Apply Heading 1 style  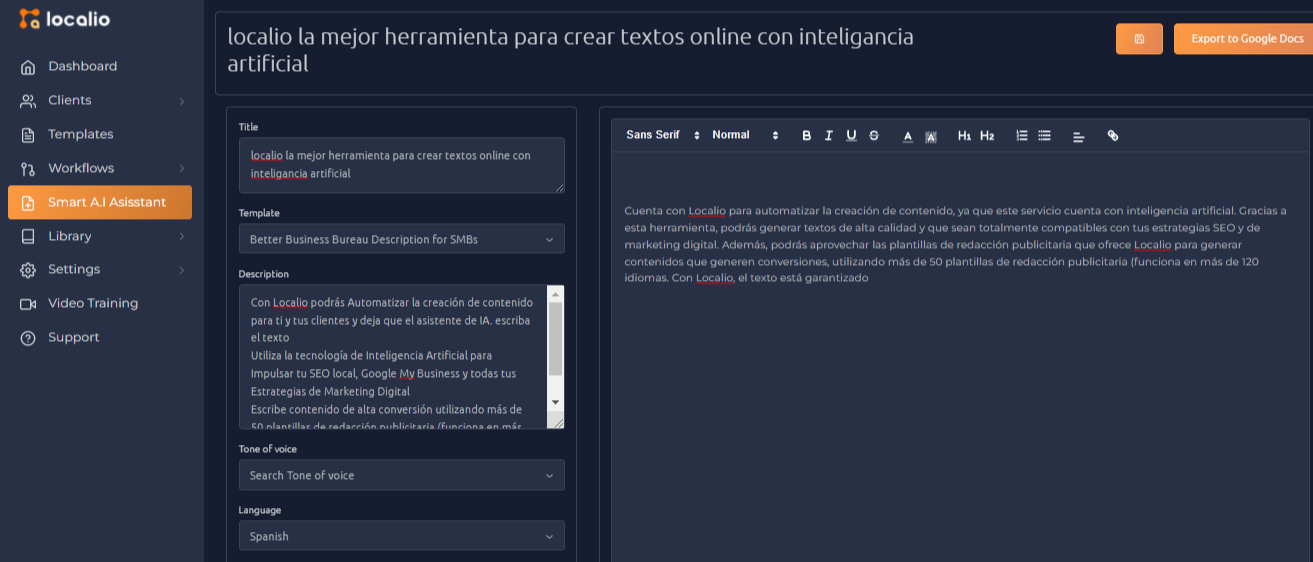[x=964, y=136]
